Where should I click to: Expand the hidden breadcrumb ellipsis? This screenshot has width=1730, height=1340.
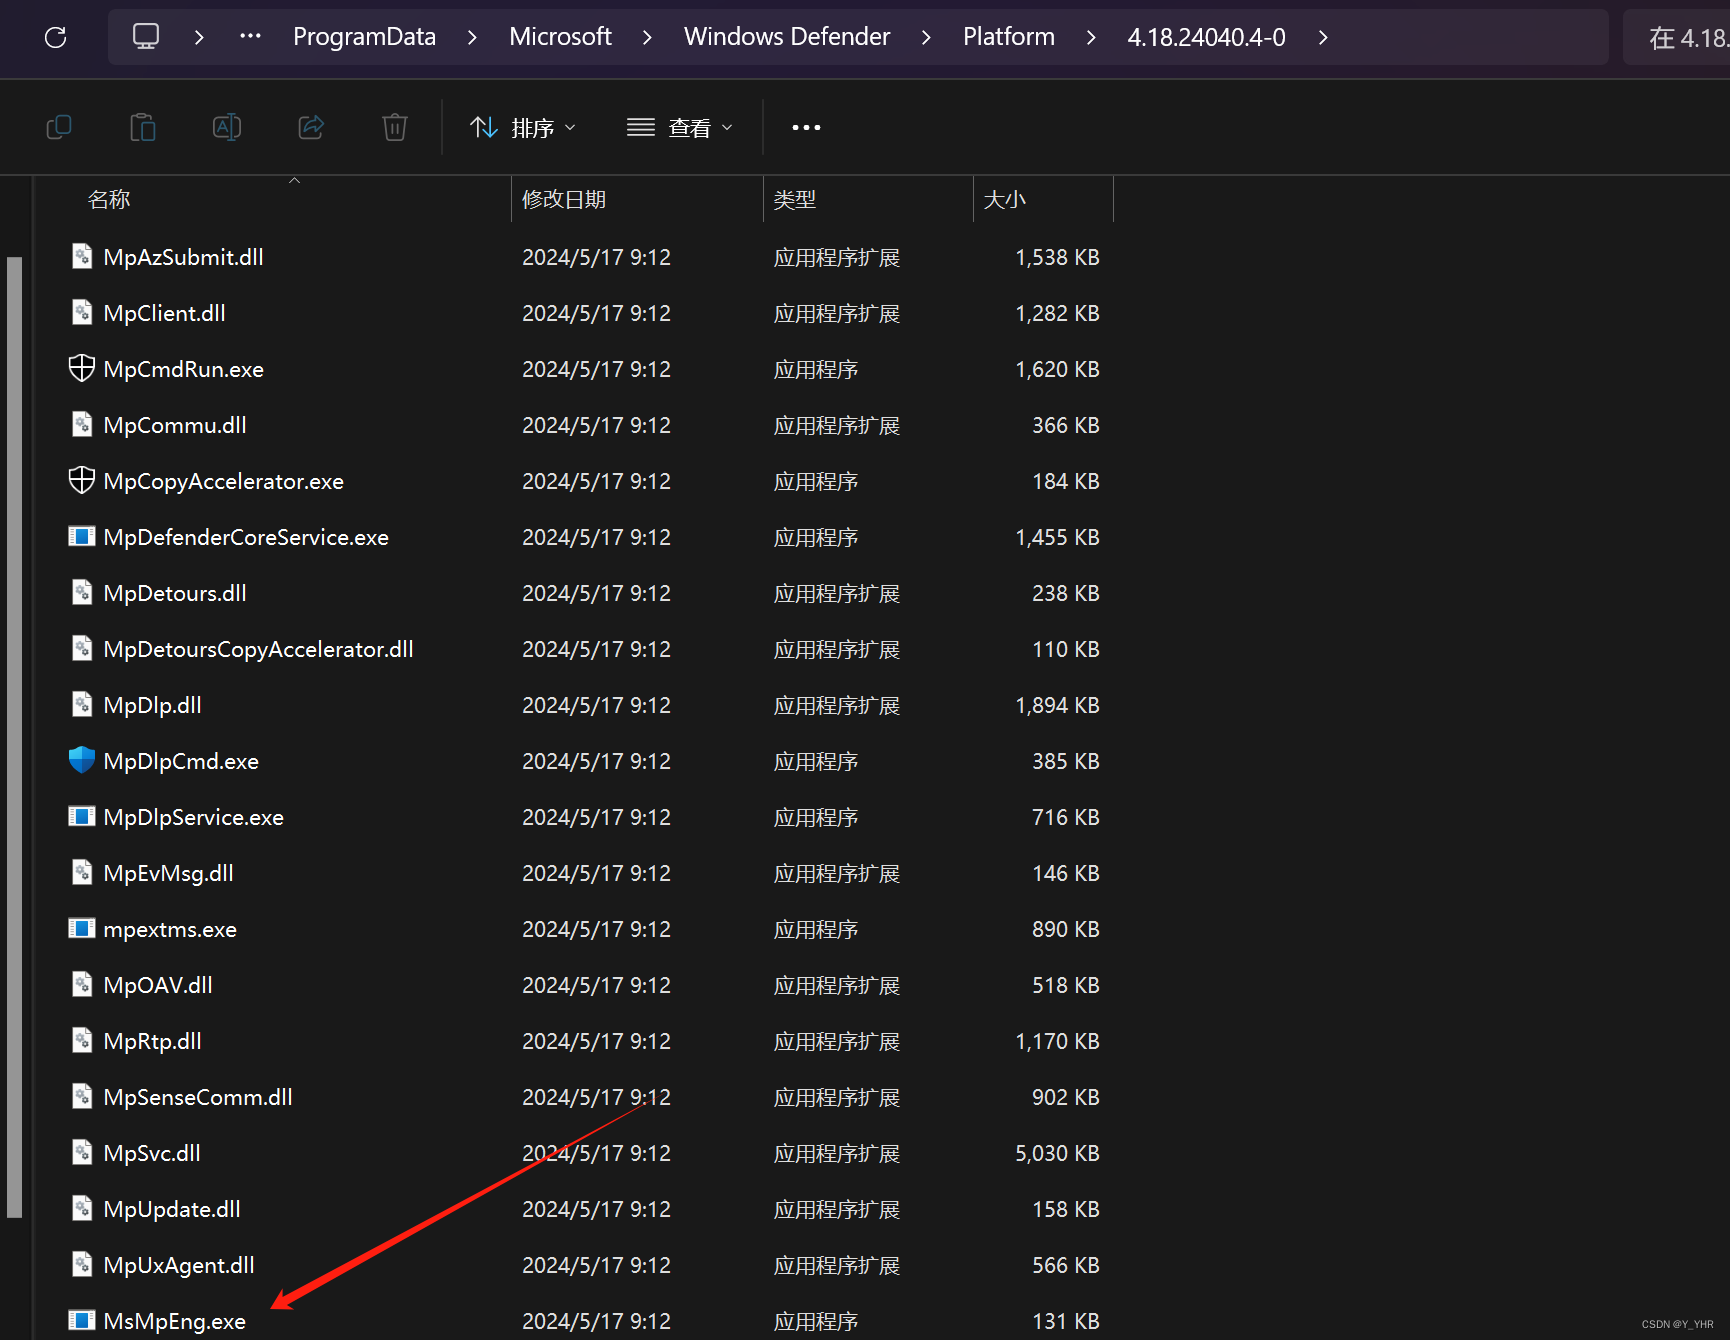click(x=250, y=37)
